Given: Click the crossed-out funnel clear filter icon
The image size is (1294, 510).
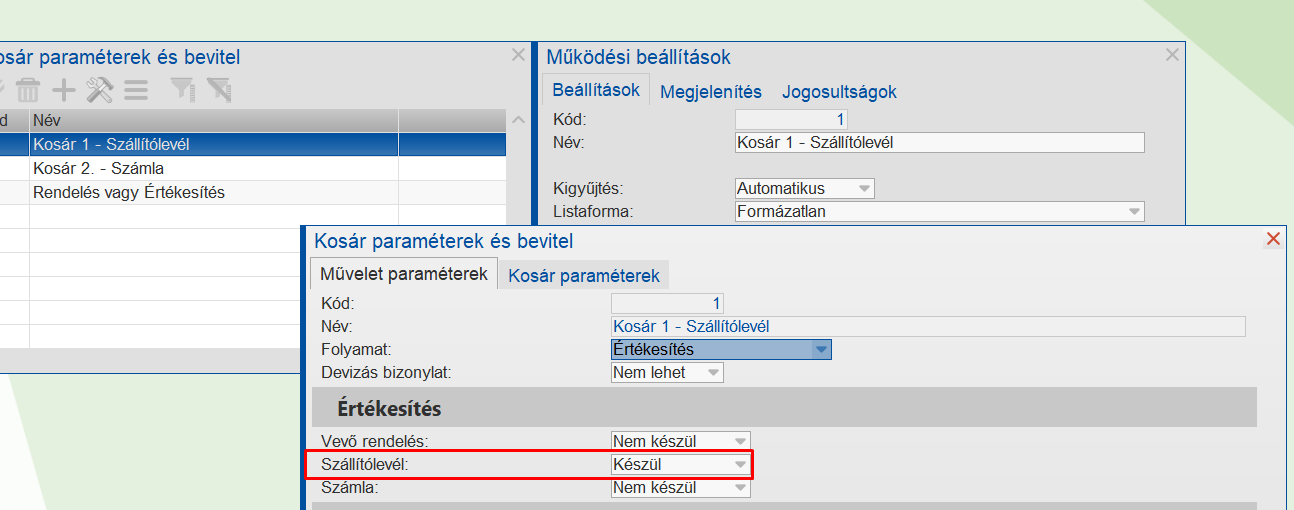Looking at the screenshot, I should click(218, 91).
